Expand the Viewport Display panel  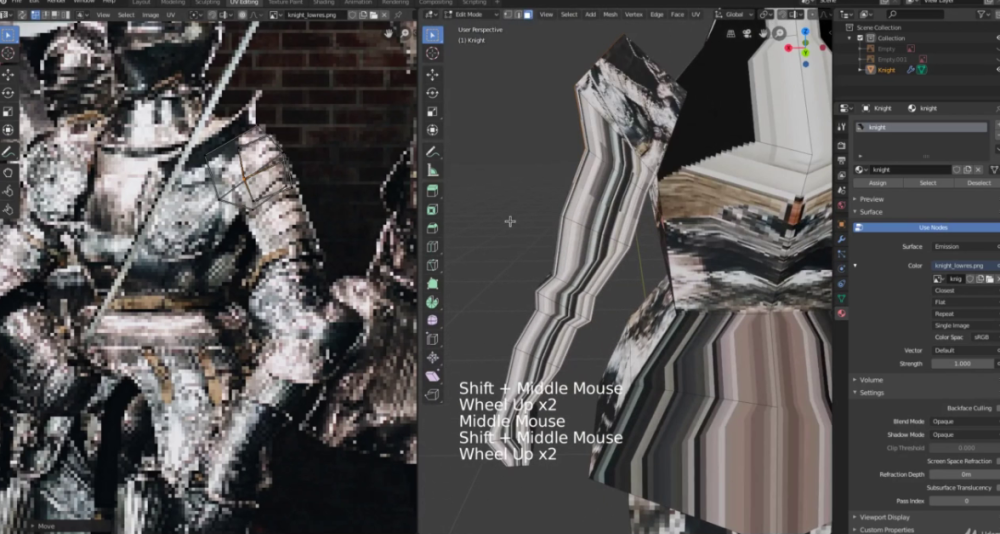point(884,517)
